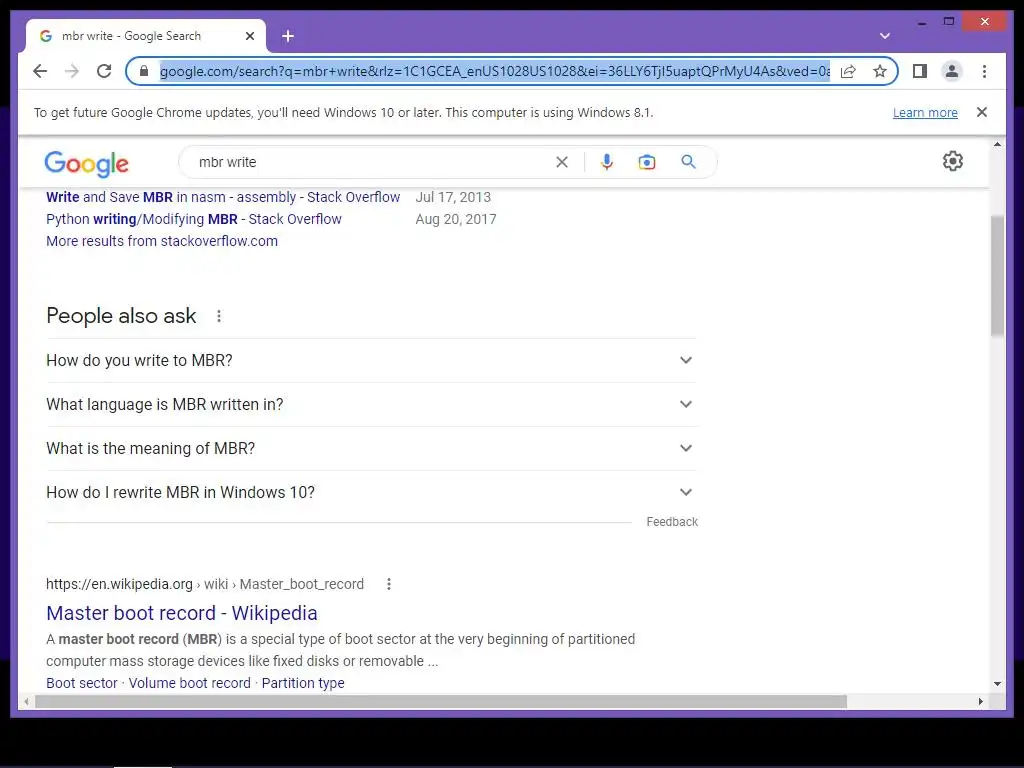The height and width of the screenshot is (768, 1024).
Task: Open the 'Volume boot record' sublink
Action: click(189, 683)
